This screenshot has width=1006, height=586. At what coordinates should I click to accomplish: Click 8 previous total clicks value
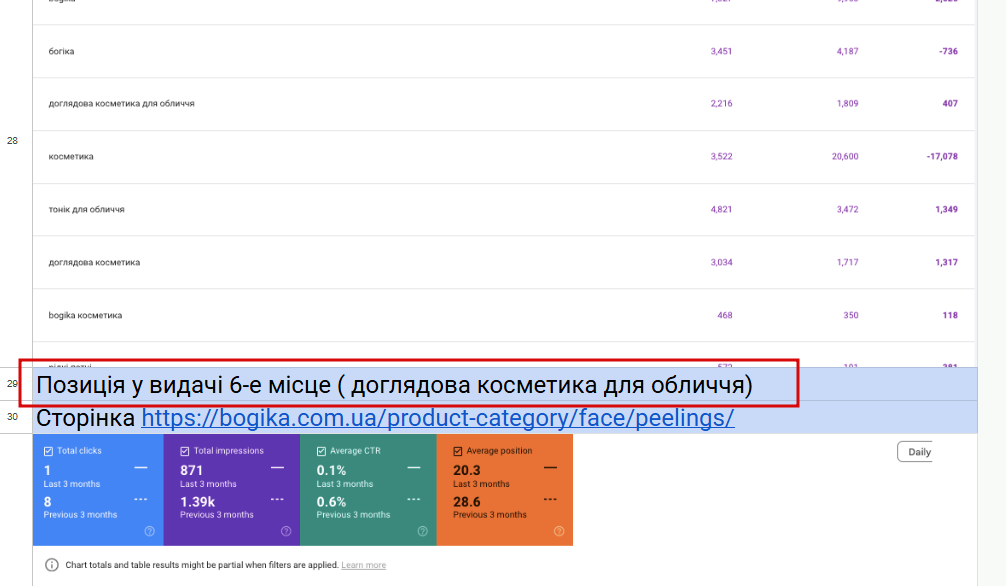[x=47, y=502]
